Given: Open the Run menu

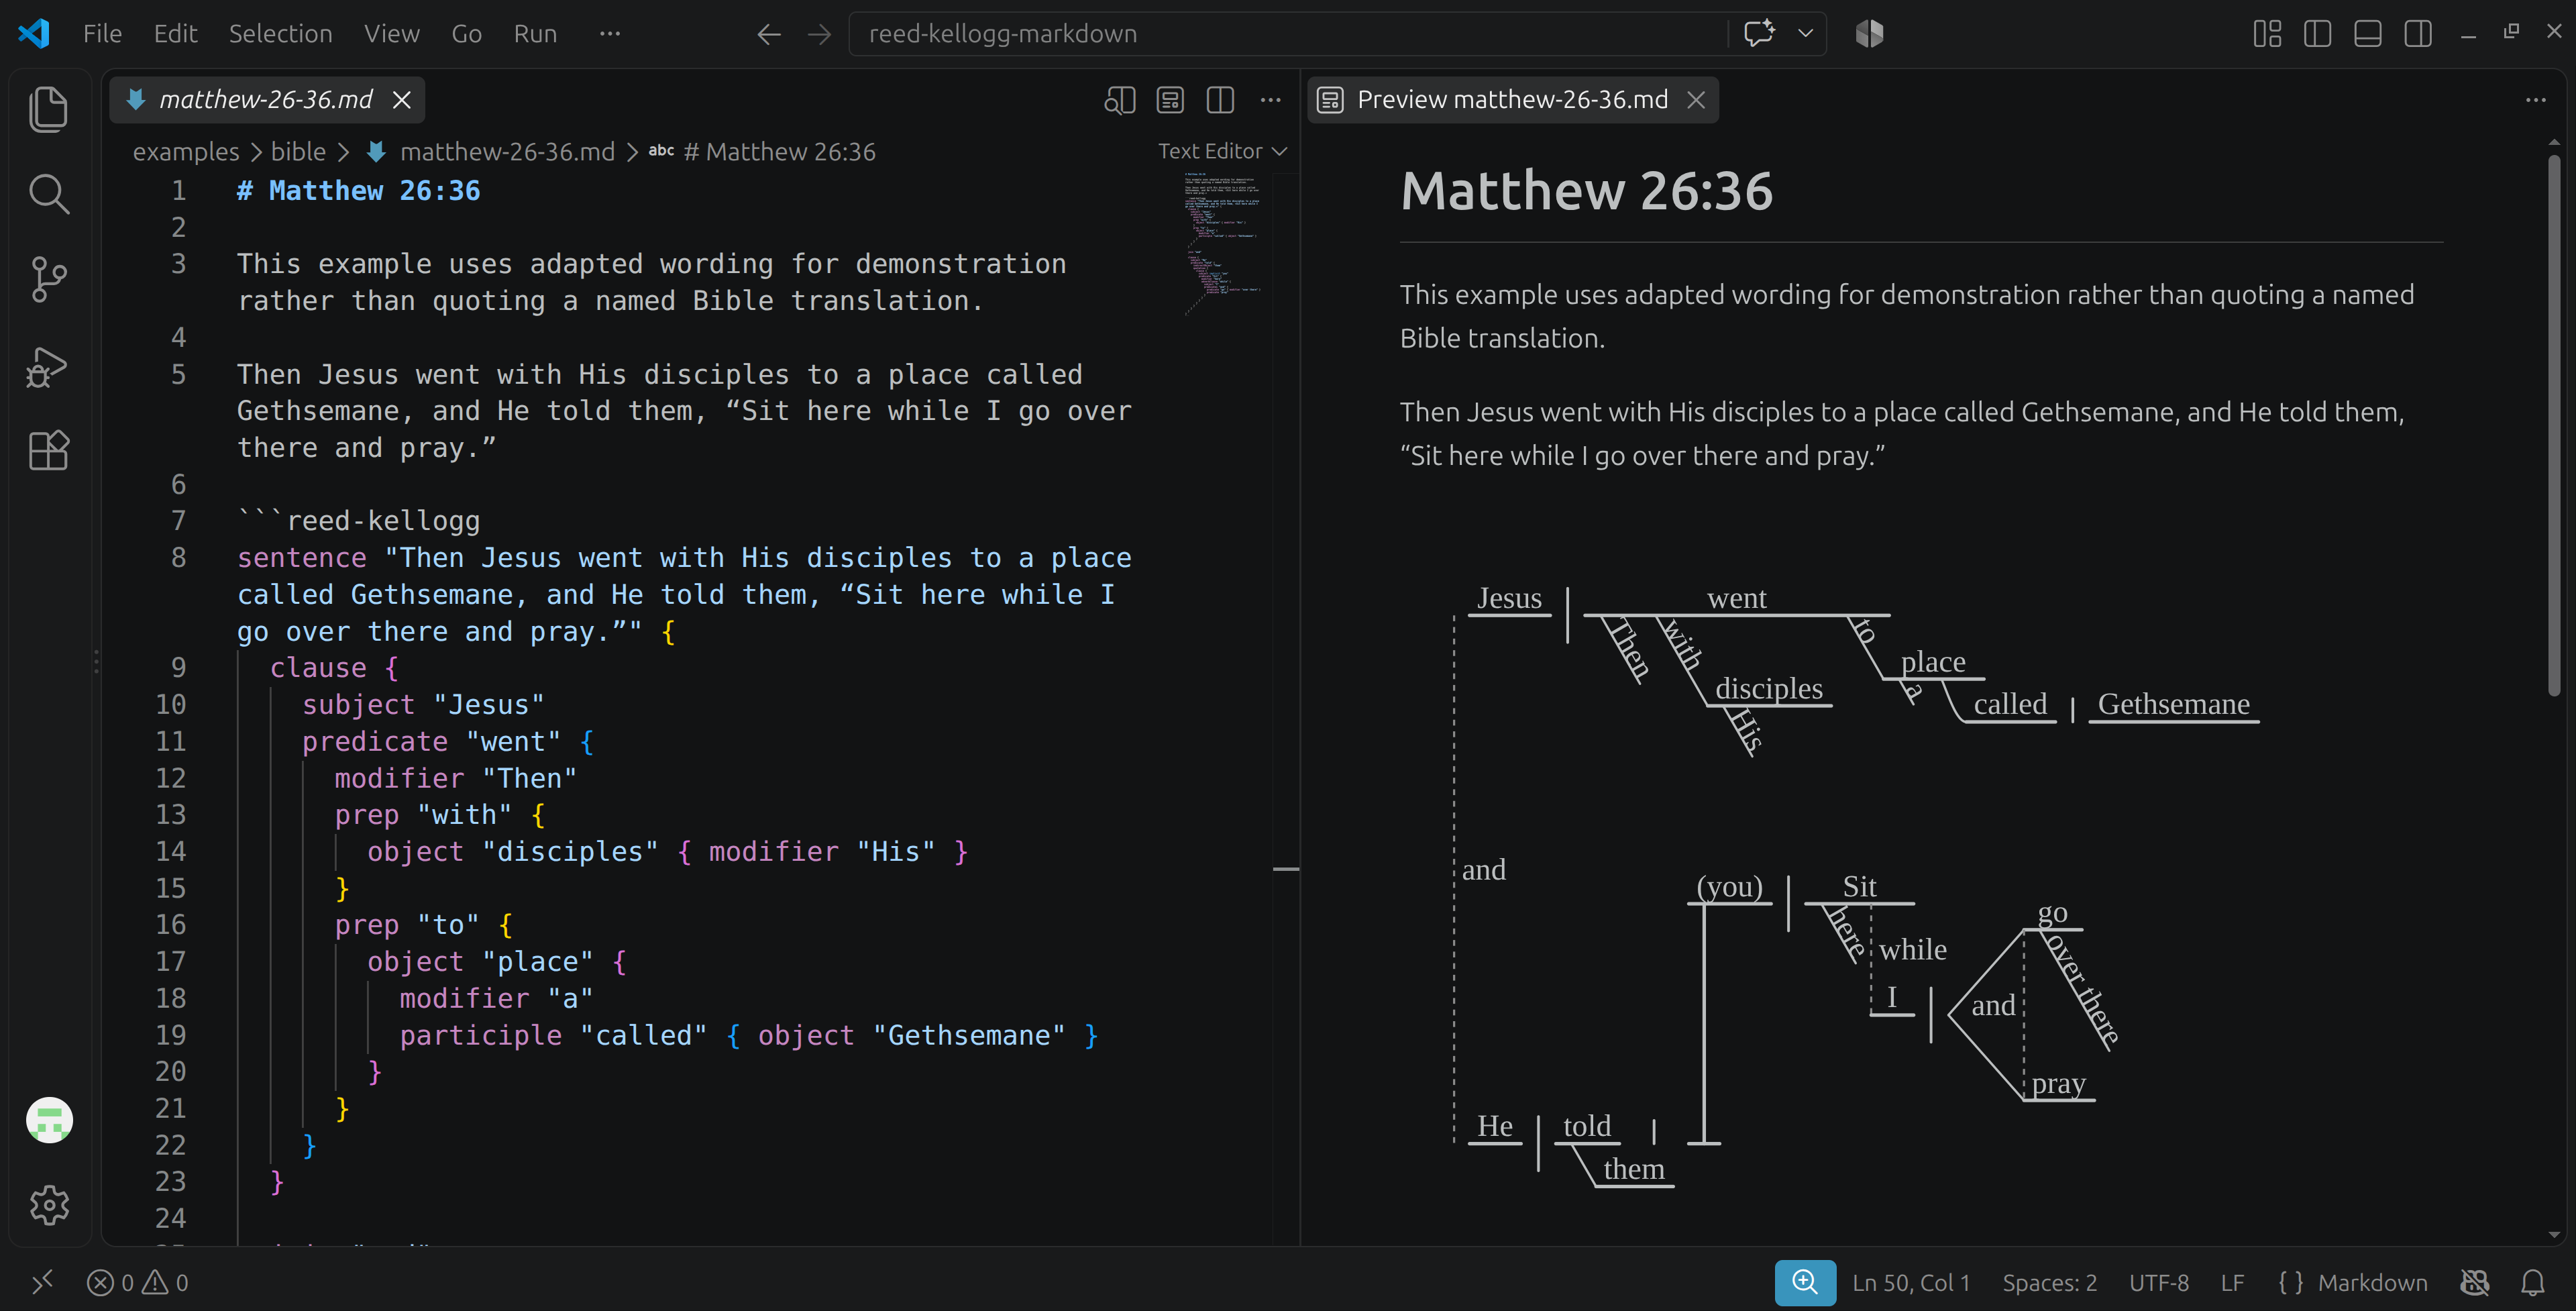Looking at the screenshot, I should [x=535, y=34].
